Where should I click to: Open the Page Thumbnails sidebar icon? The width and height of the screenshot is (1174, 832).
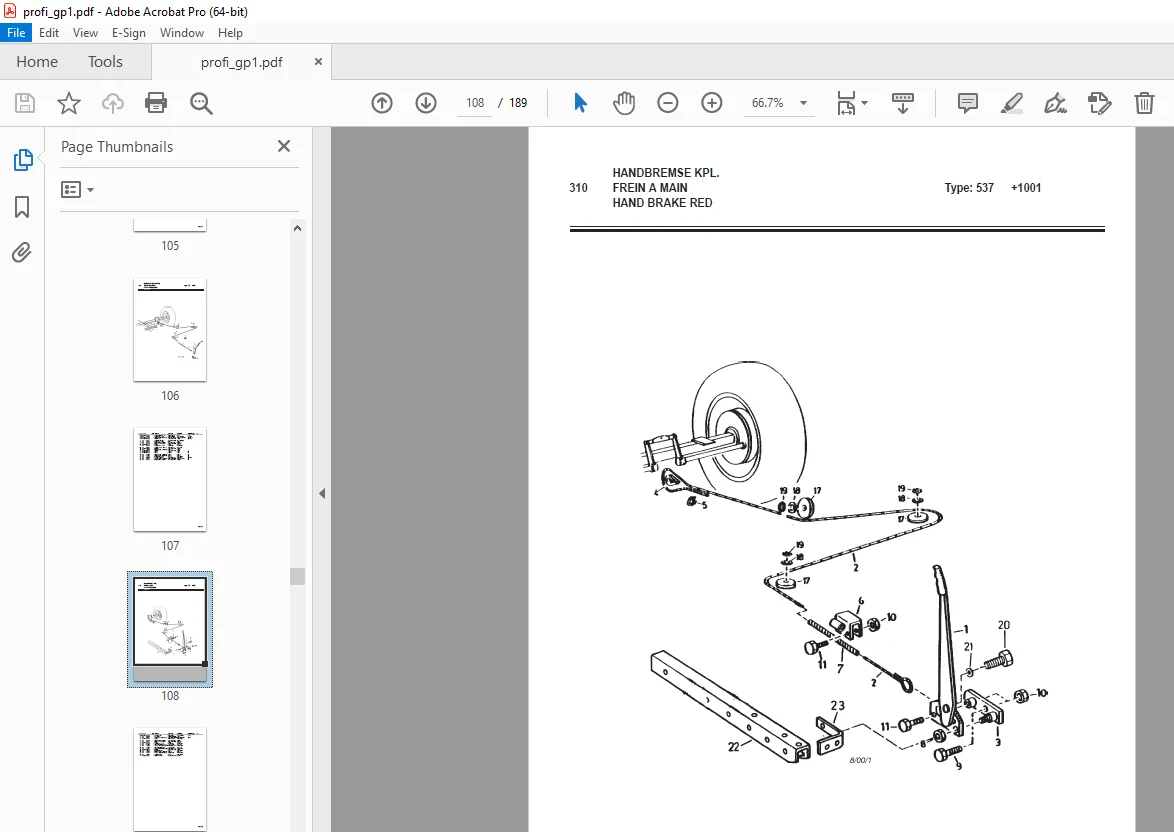(22, 160)
